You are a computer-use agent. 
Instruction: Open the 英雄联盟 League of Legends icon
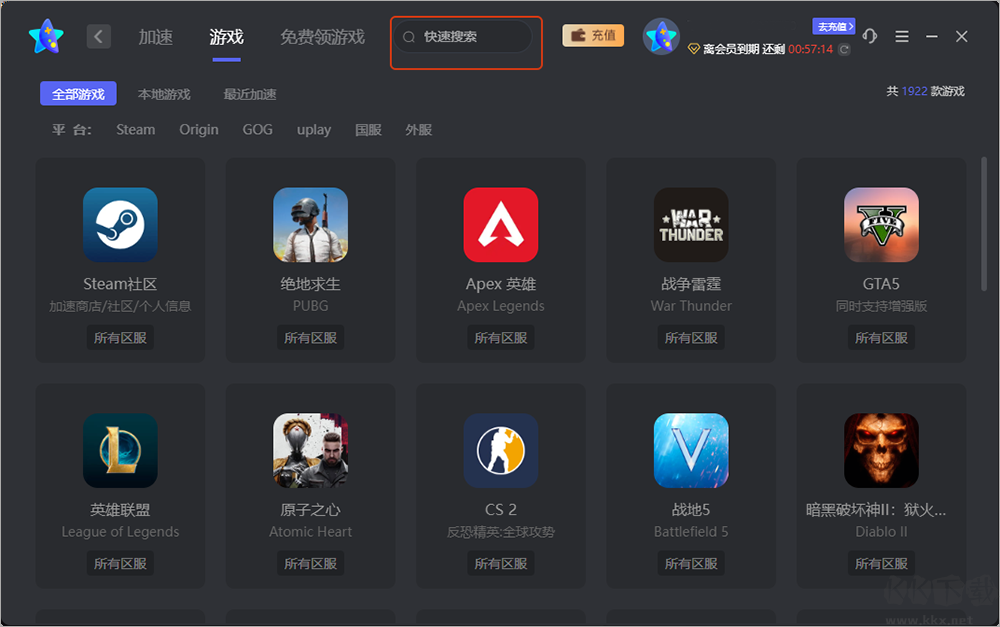pos(120,450)
